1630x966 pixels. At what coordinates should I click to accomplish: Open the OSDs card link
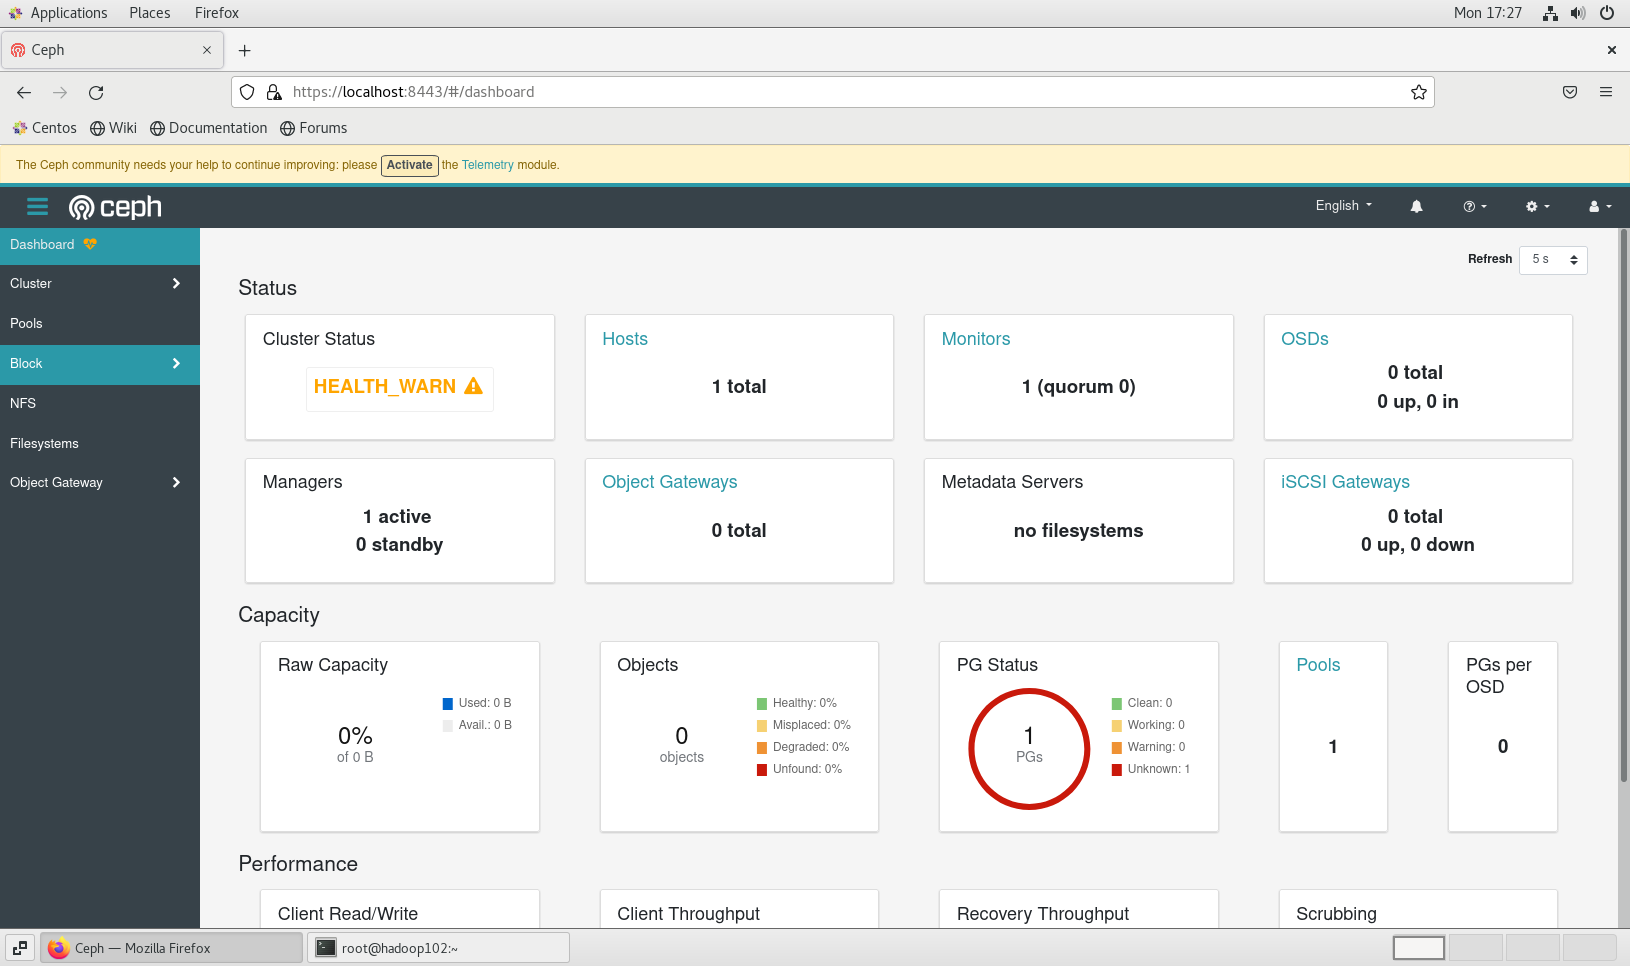point(1304,339)
